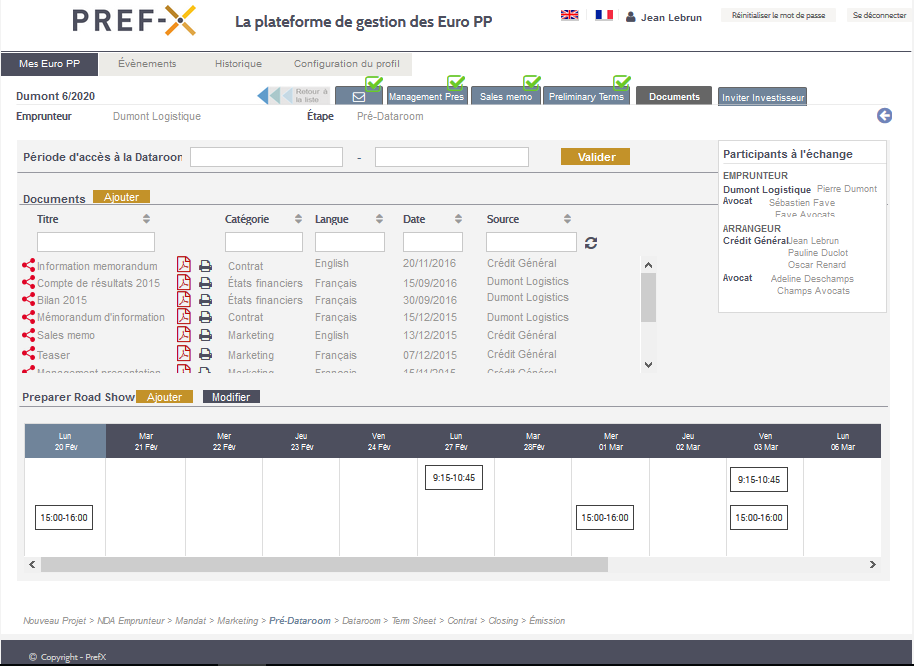Open PDF of Teaser row
This screenshot has width=914, height=666.
(x=184, y=354)
